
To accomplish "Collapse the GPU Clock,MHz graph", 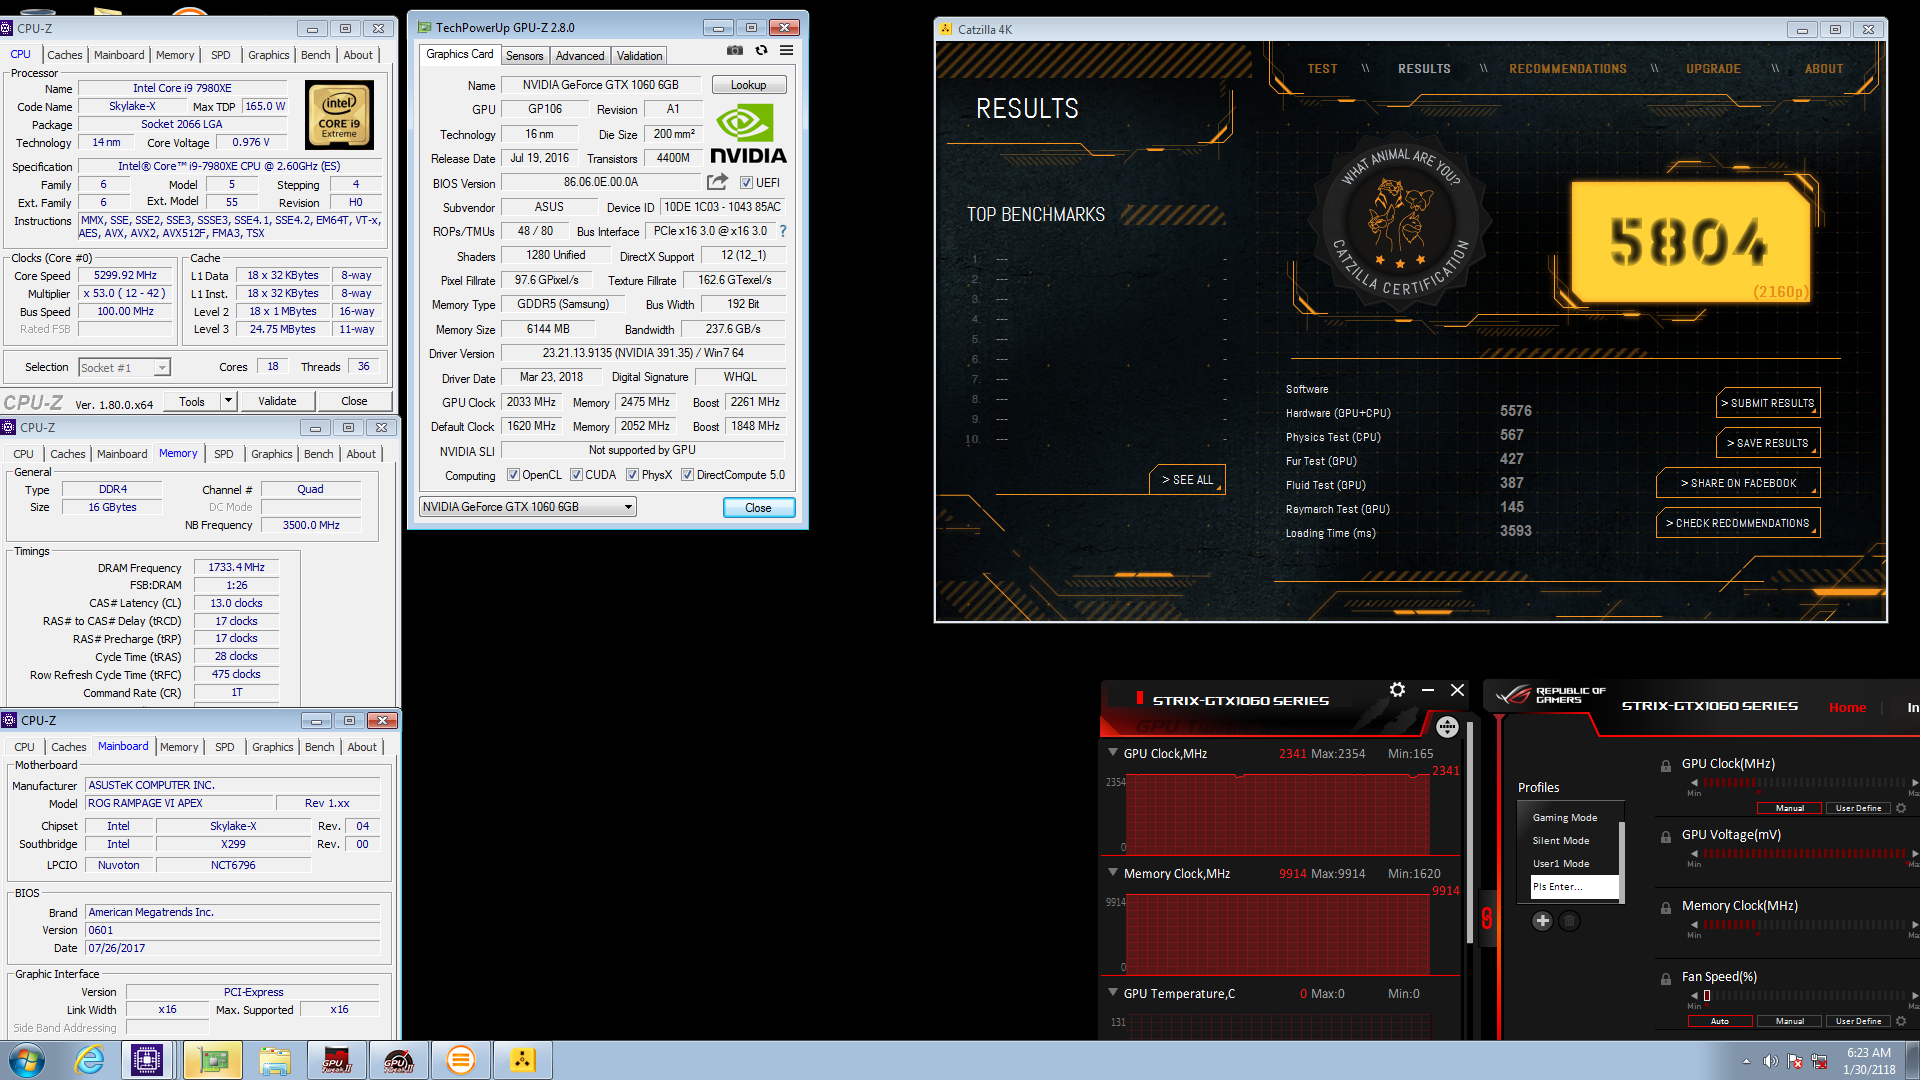I will click(1113, 753).
